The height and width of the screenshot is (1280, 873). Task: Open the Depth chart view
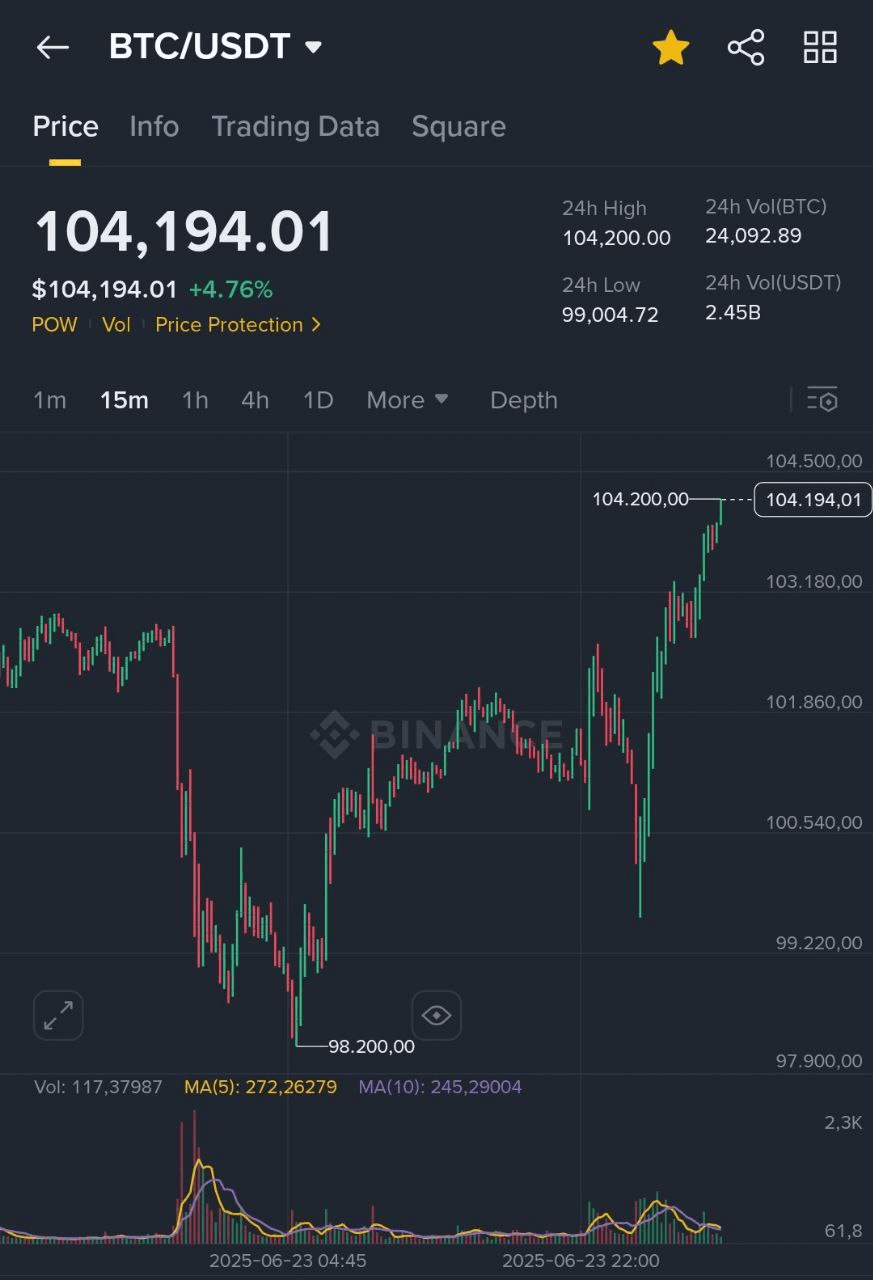tap(523, 400)
